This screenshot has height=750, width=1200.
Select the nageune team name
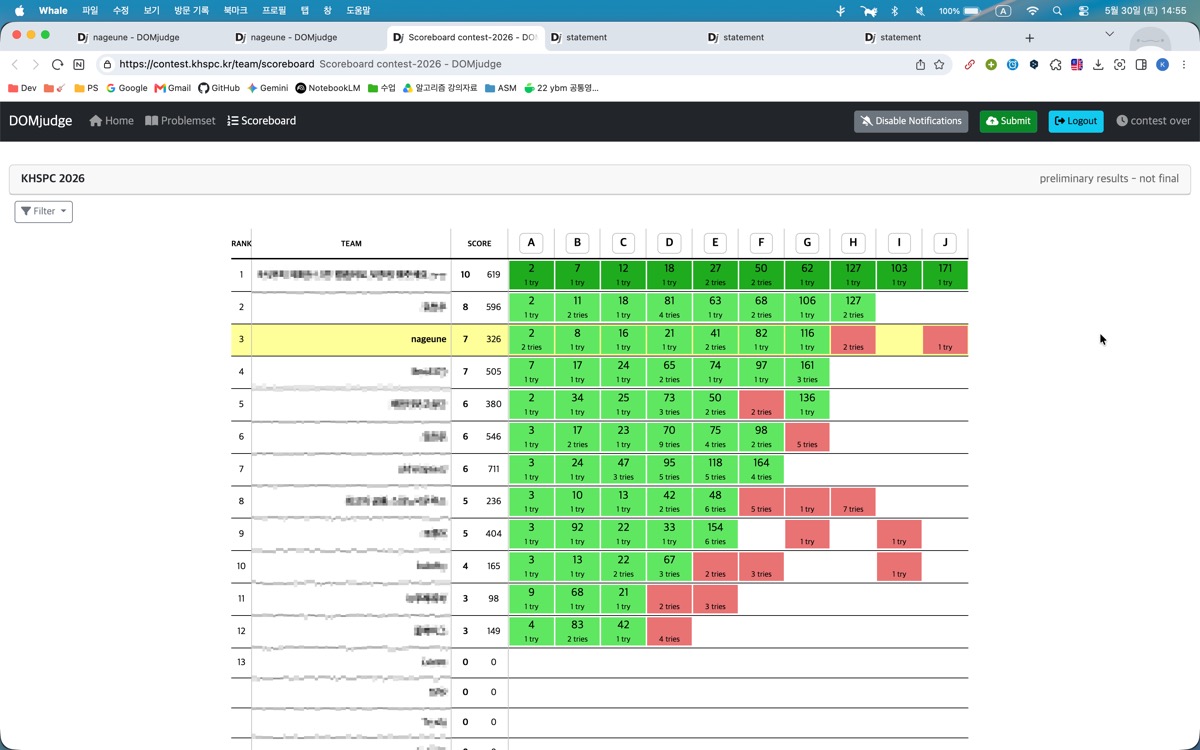[428, 339]
